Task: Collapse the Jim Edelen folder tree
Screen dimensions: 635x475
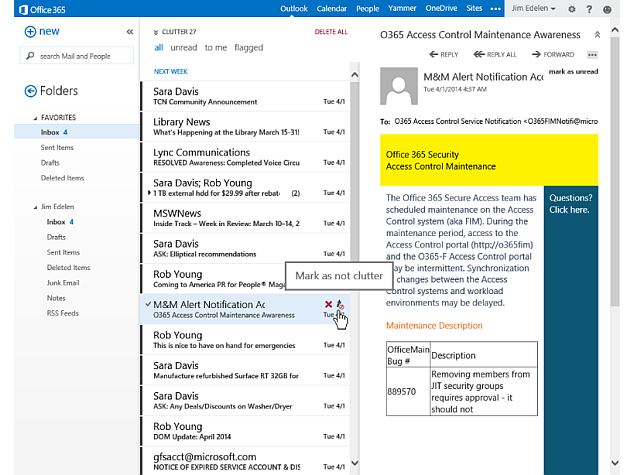Action: click(x=35, y=207)
